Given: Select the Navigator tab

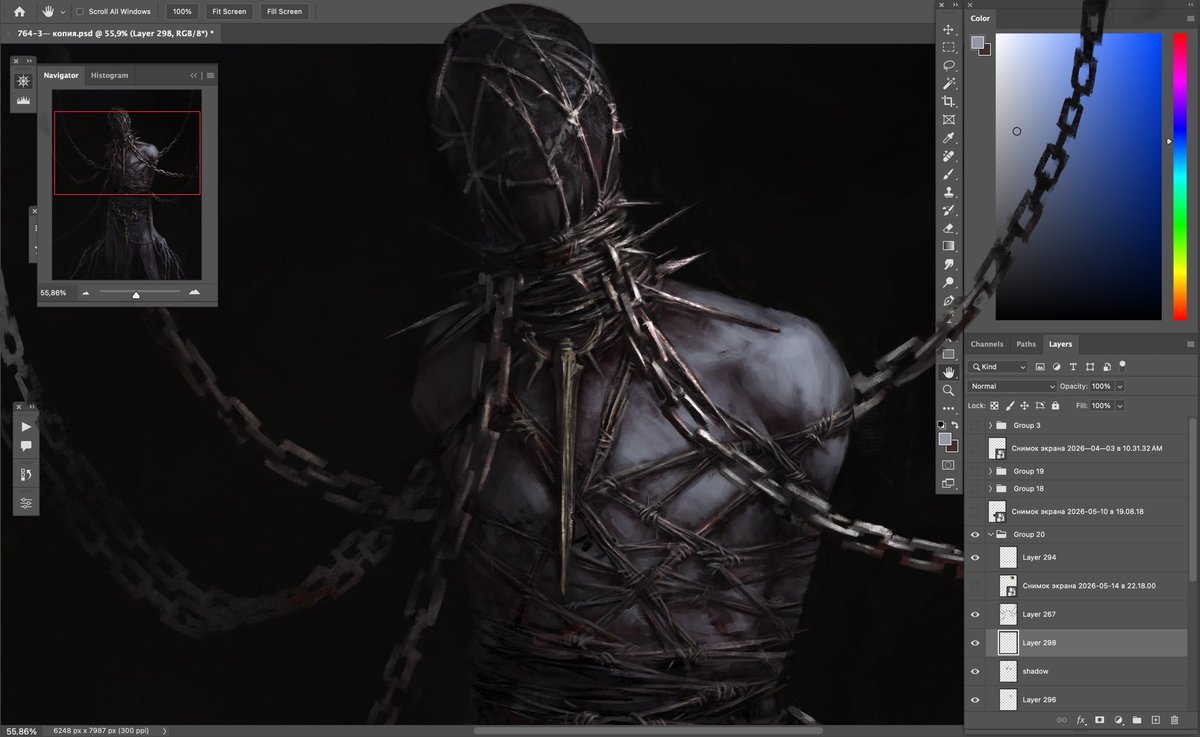Looking at the screenshot, I should [61, 75].
